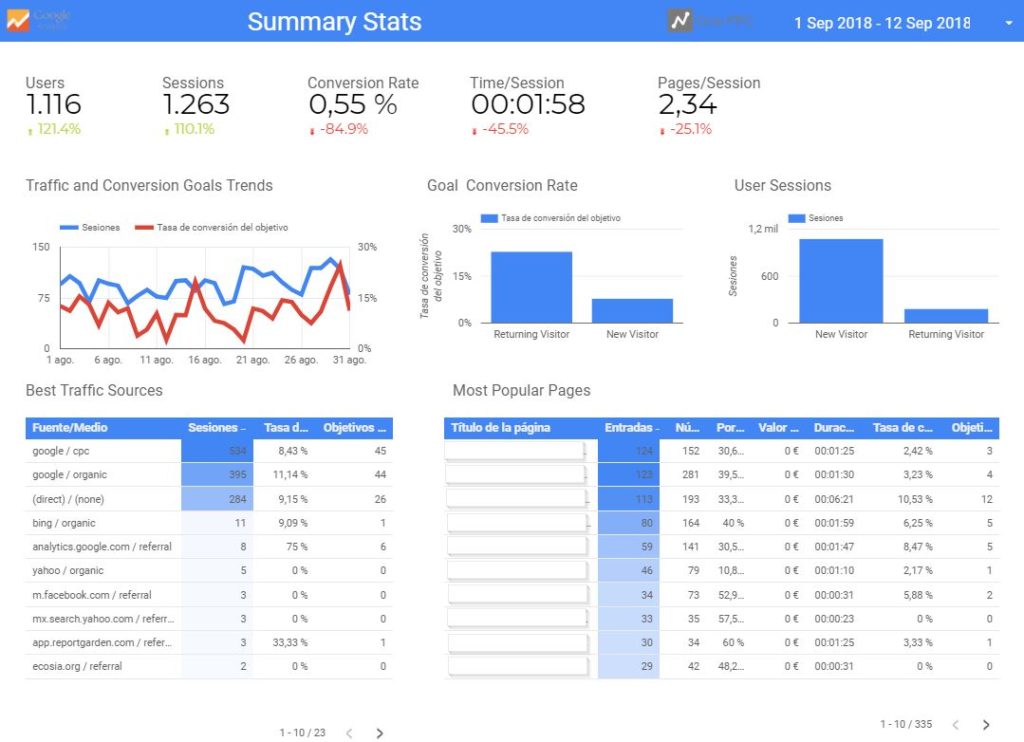Go to next page of Most Popular Pages
1024x742 pixels.
tap(986, 724)
